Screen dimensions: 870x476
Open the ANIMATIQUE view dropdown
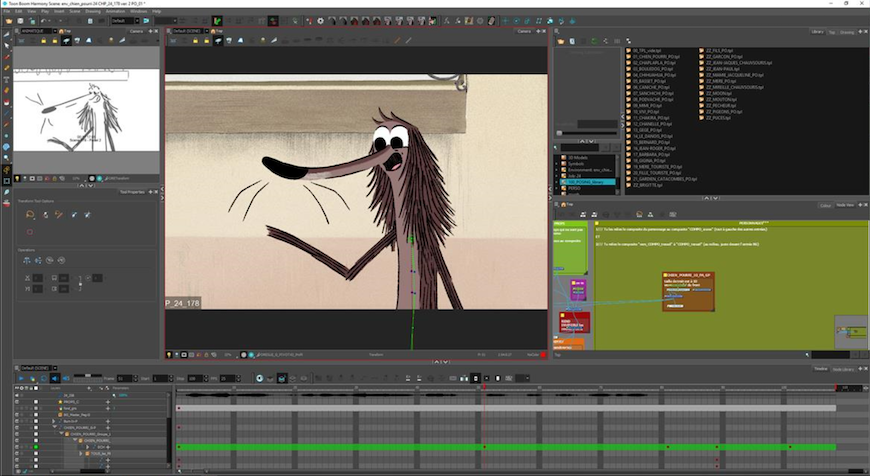pyautogui.click(x=55, y=31)
